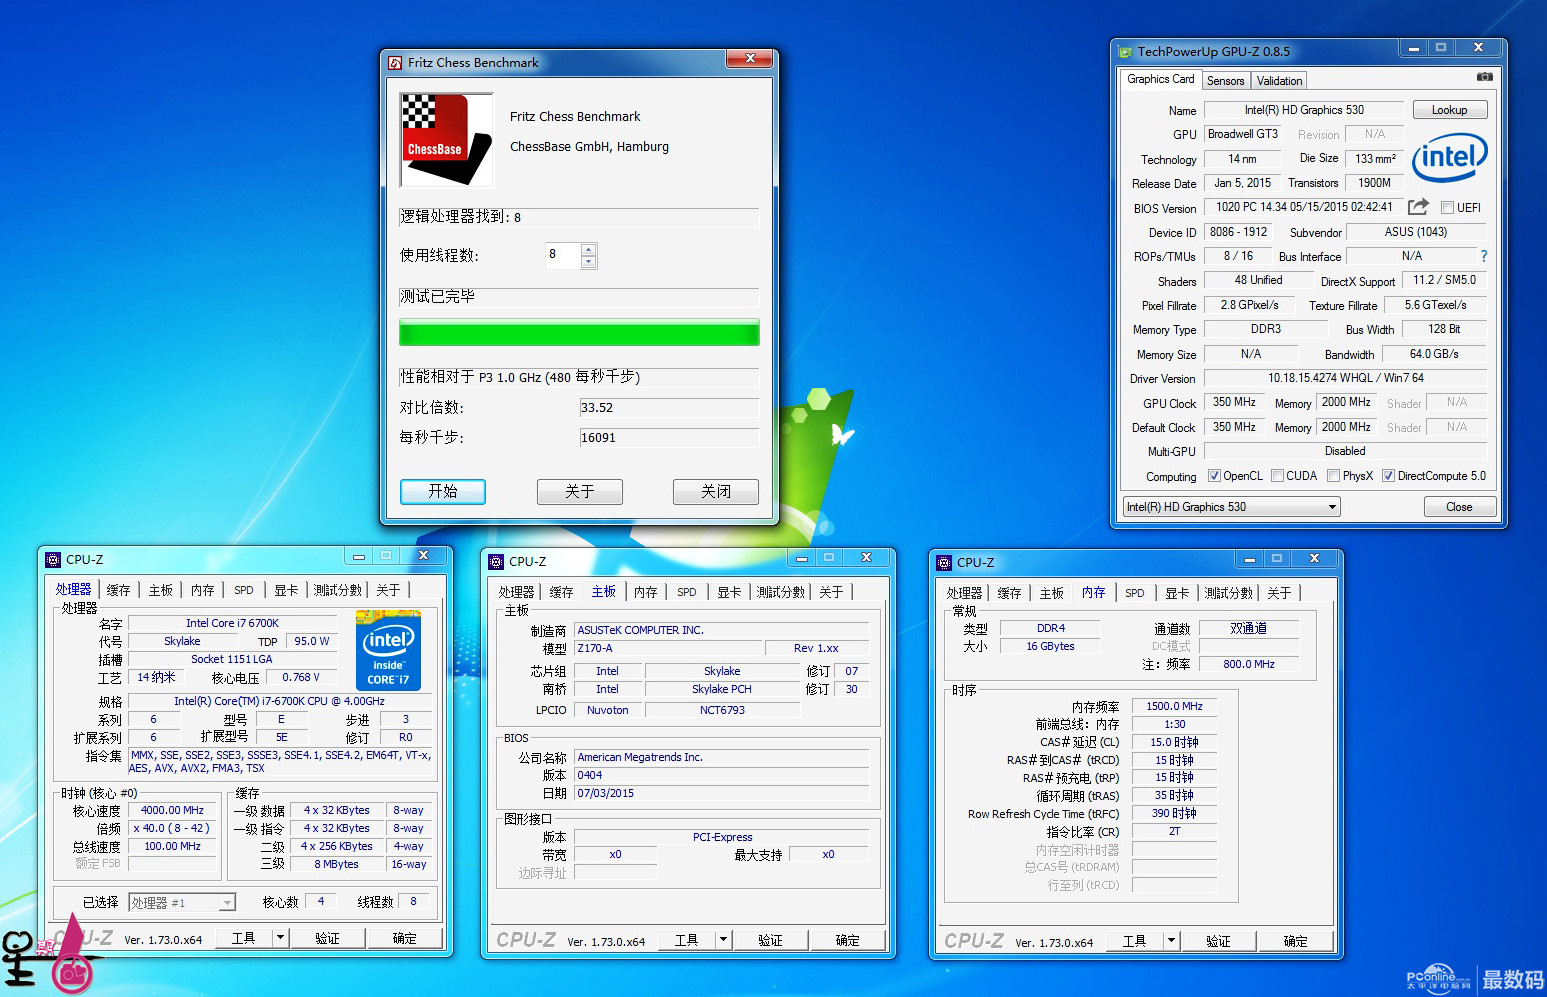Expand the 工具 dropdown arrow in memory CPU-Z
Screen dimensions: 1547x997
[x=1172, y=941]
